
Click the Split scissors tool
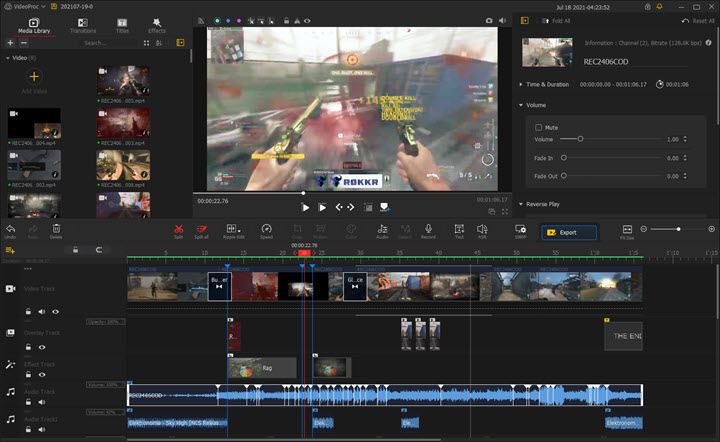pyautogui.click(x=179, y=231)
